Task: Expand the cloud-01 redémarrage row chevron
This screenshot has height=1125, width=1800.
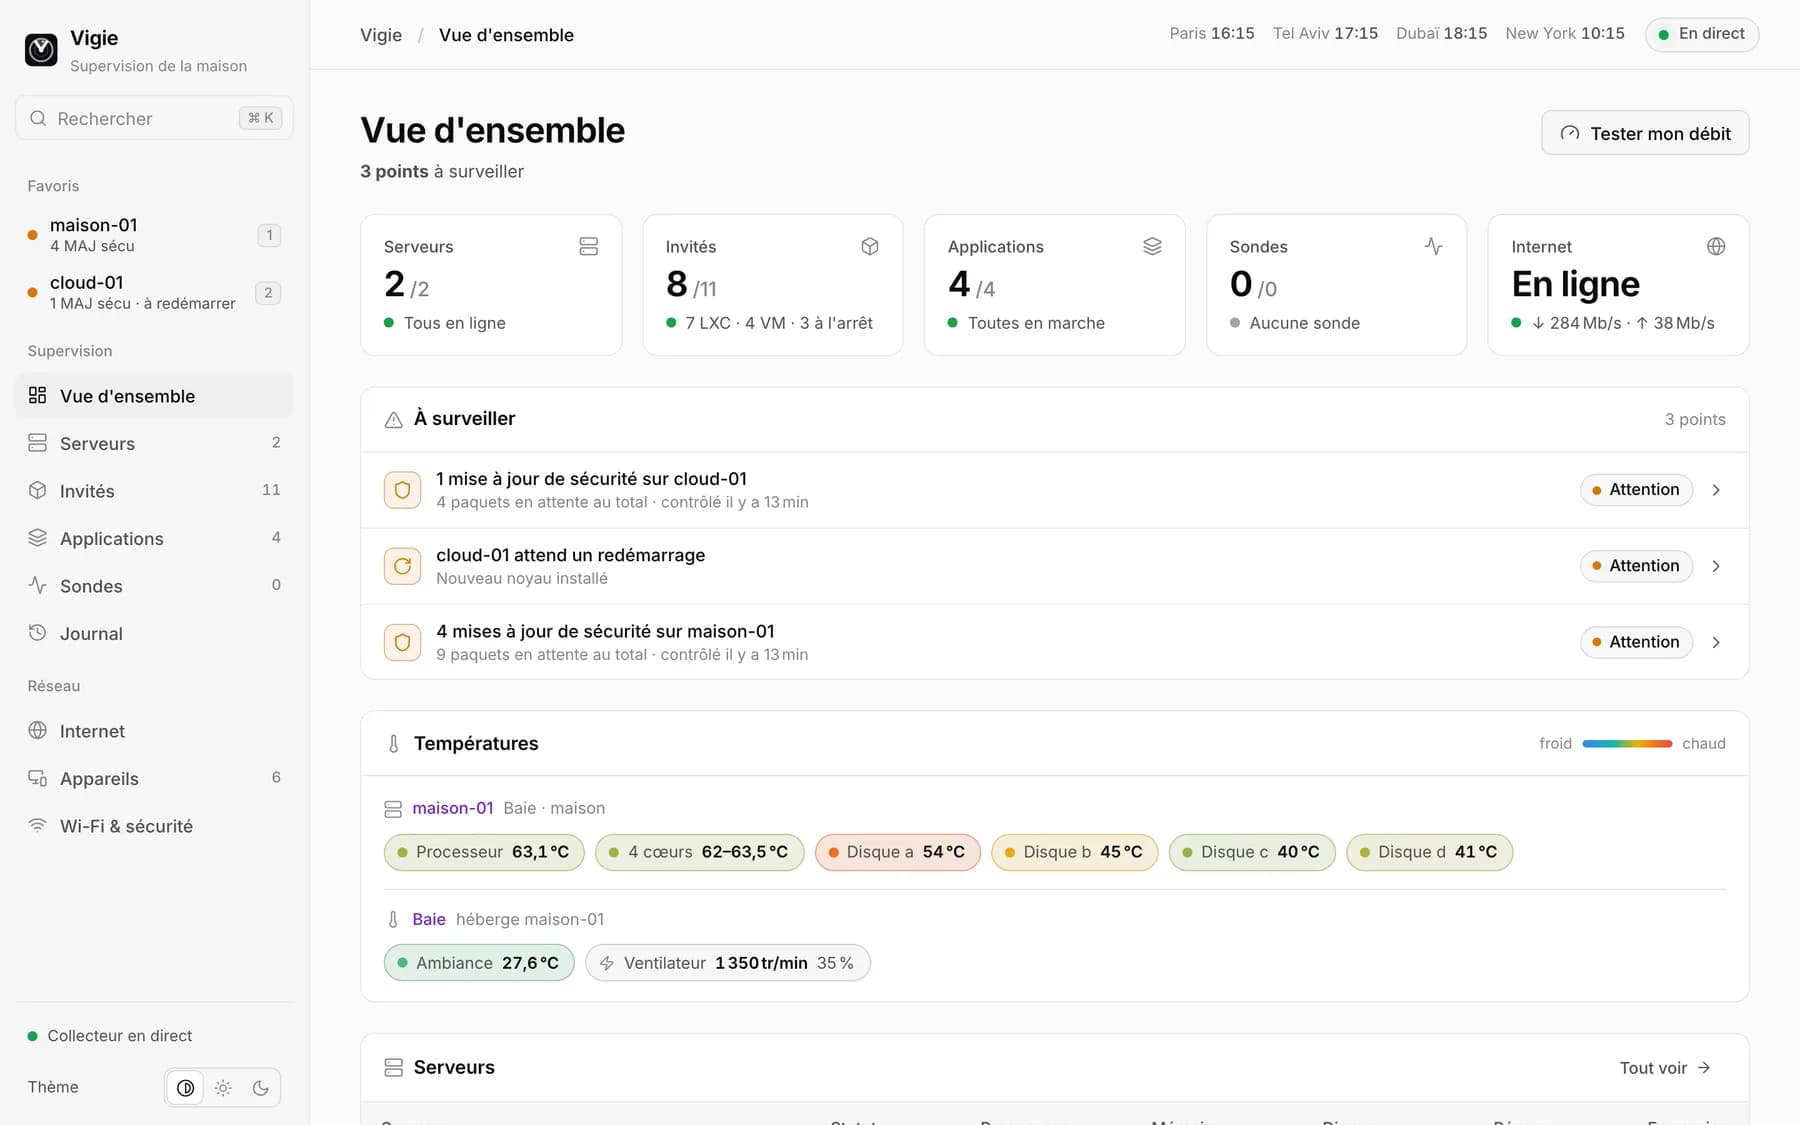Action: (x=1716, y=566)
